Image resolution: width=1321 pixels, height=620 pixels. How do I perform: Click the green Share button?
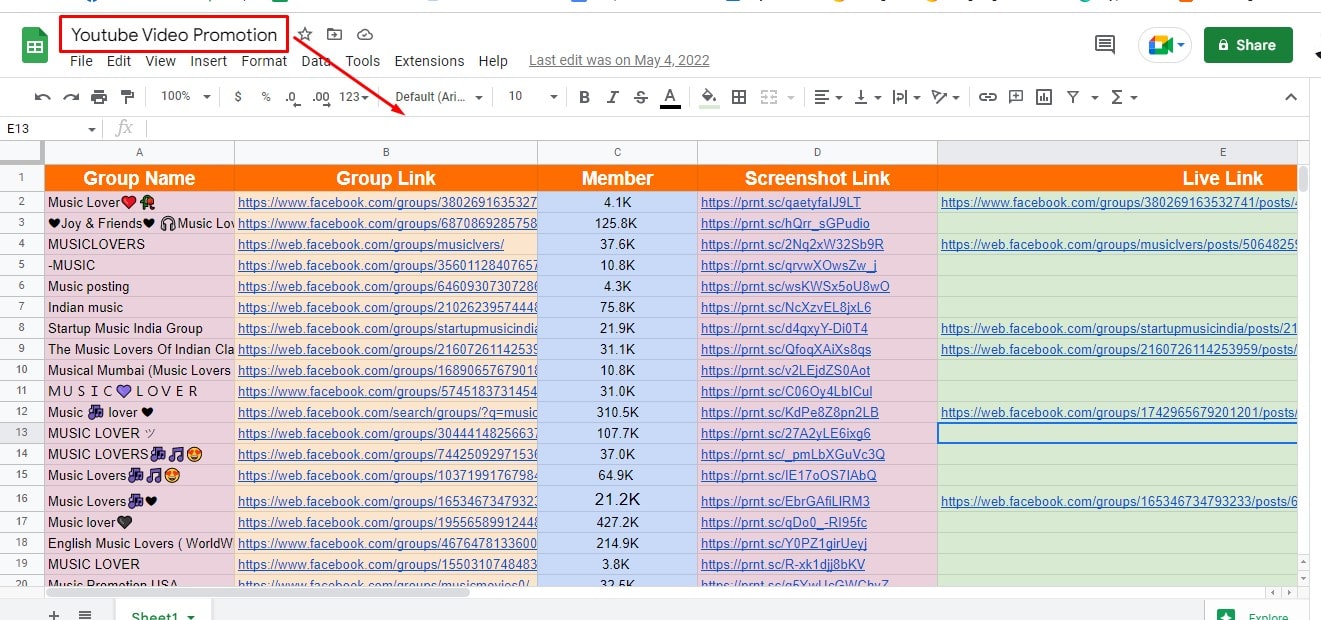[1248, 45]
